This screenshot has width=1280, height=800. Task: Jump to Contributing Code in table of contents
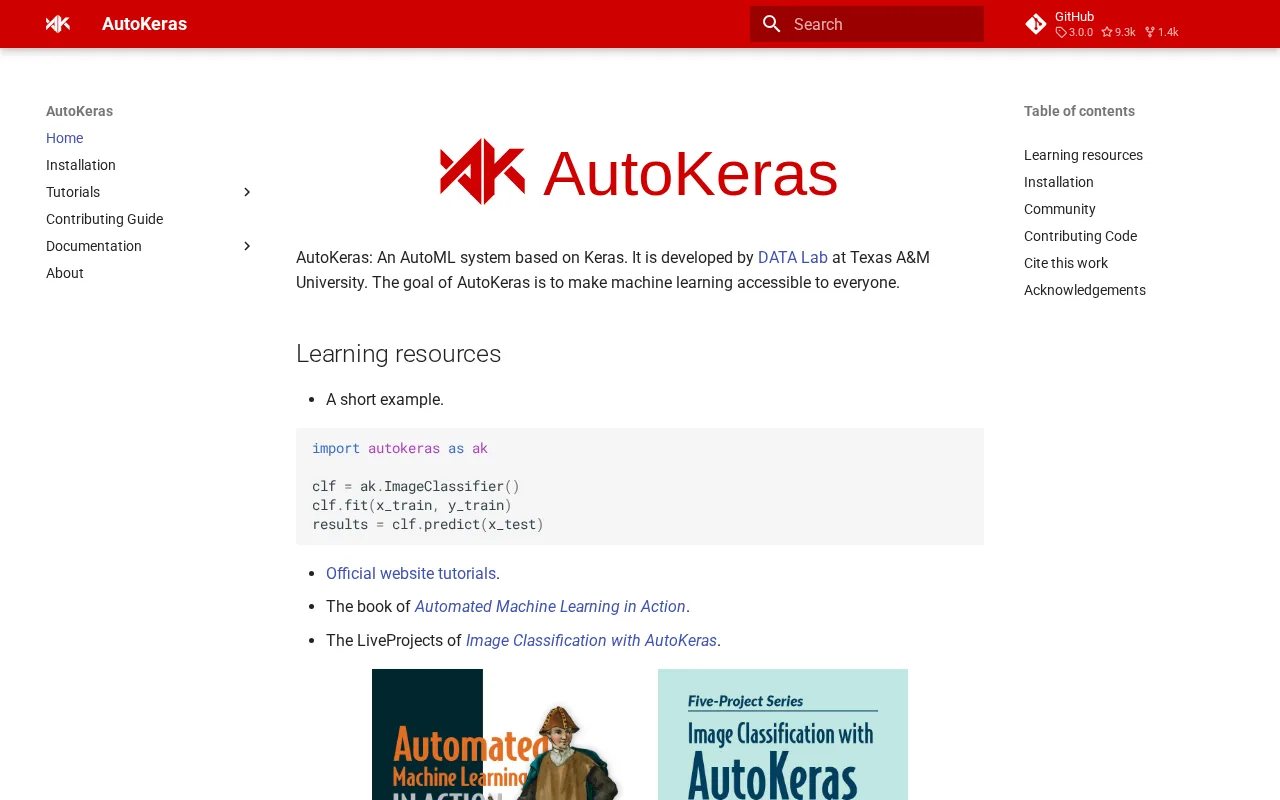[1080, 236]
